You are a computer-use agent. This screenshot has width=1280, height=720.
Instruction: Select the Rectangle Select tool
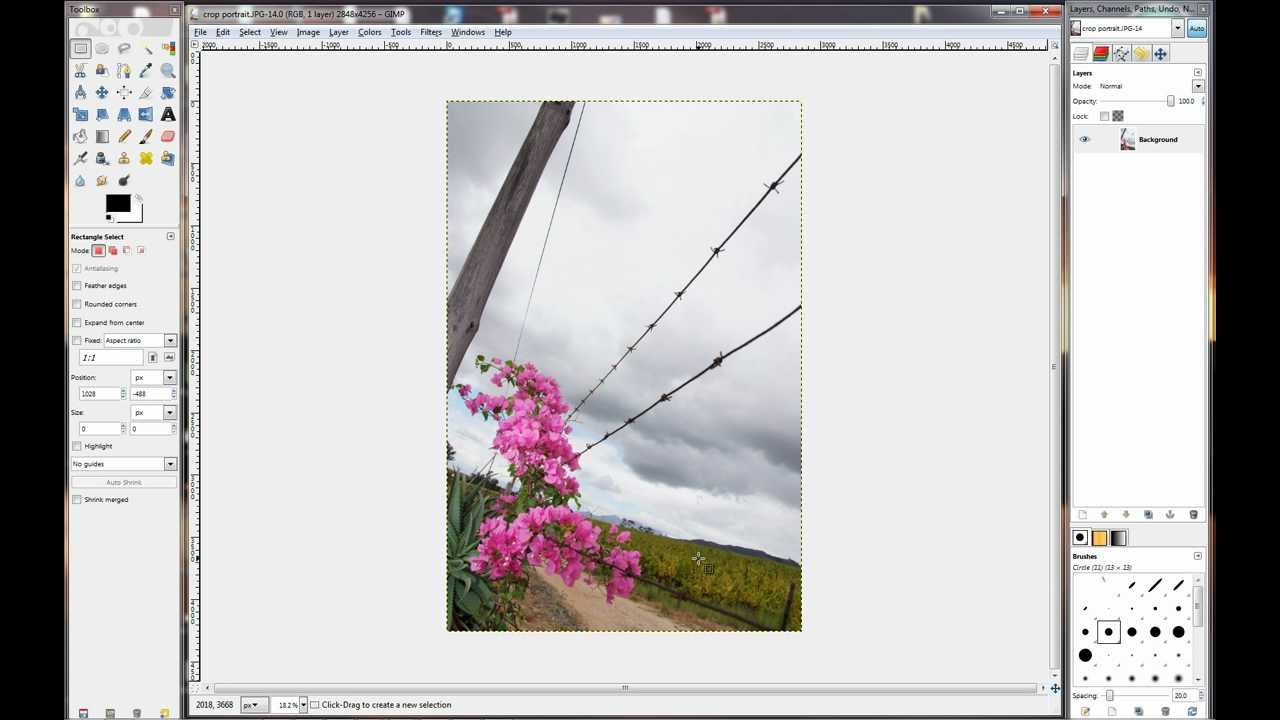[80, 48]
